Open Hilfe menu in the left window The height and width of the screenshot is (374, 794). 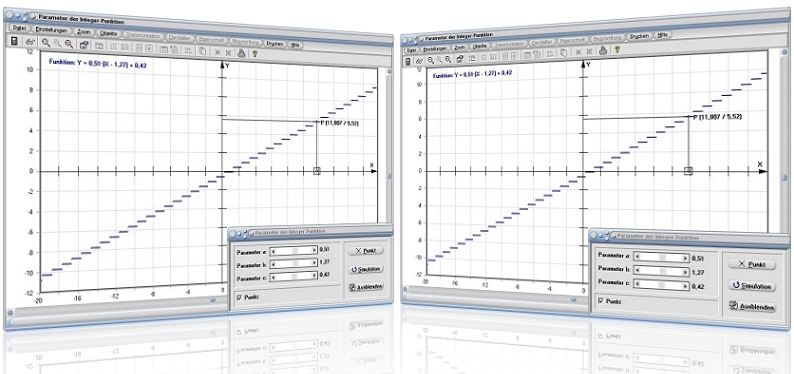(296, 45)
